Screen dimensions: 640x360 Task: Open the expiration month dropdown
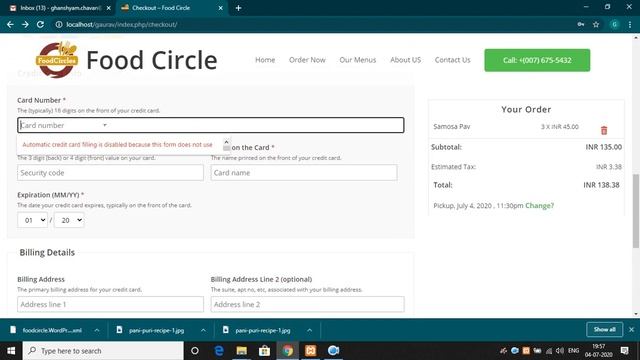(x=33, y=220)
